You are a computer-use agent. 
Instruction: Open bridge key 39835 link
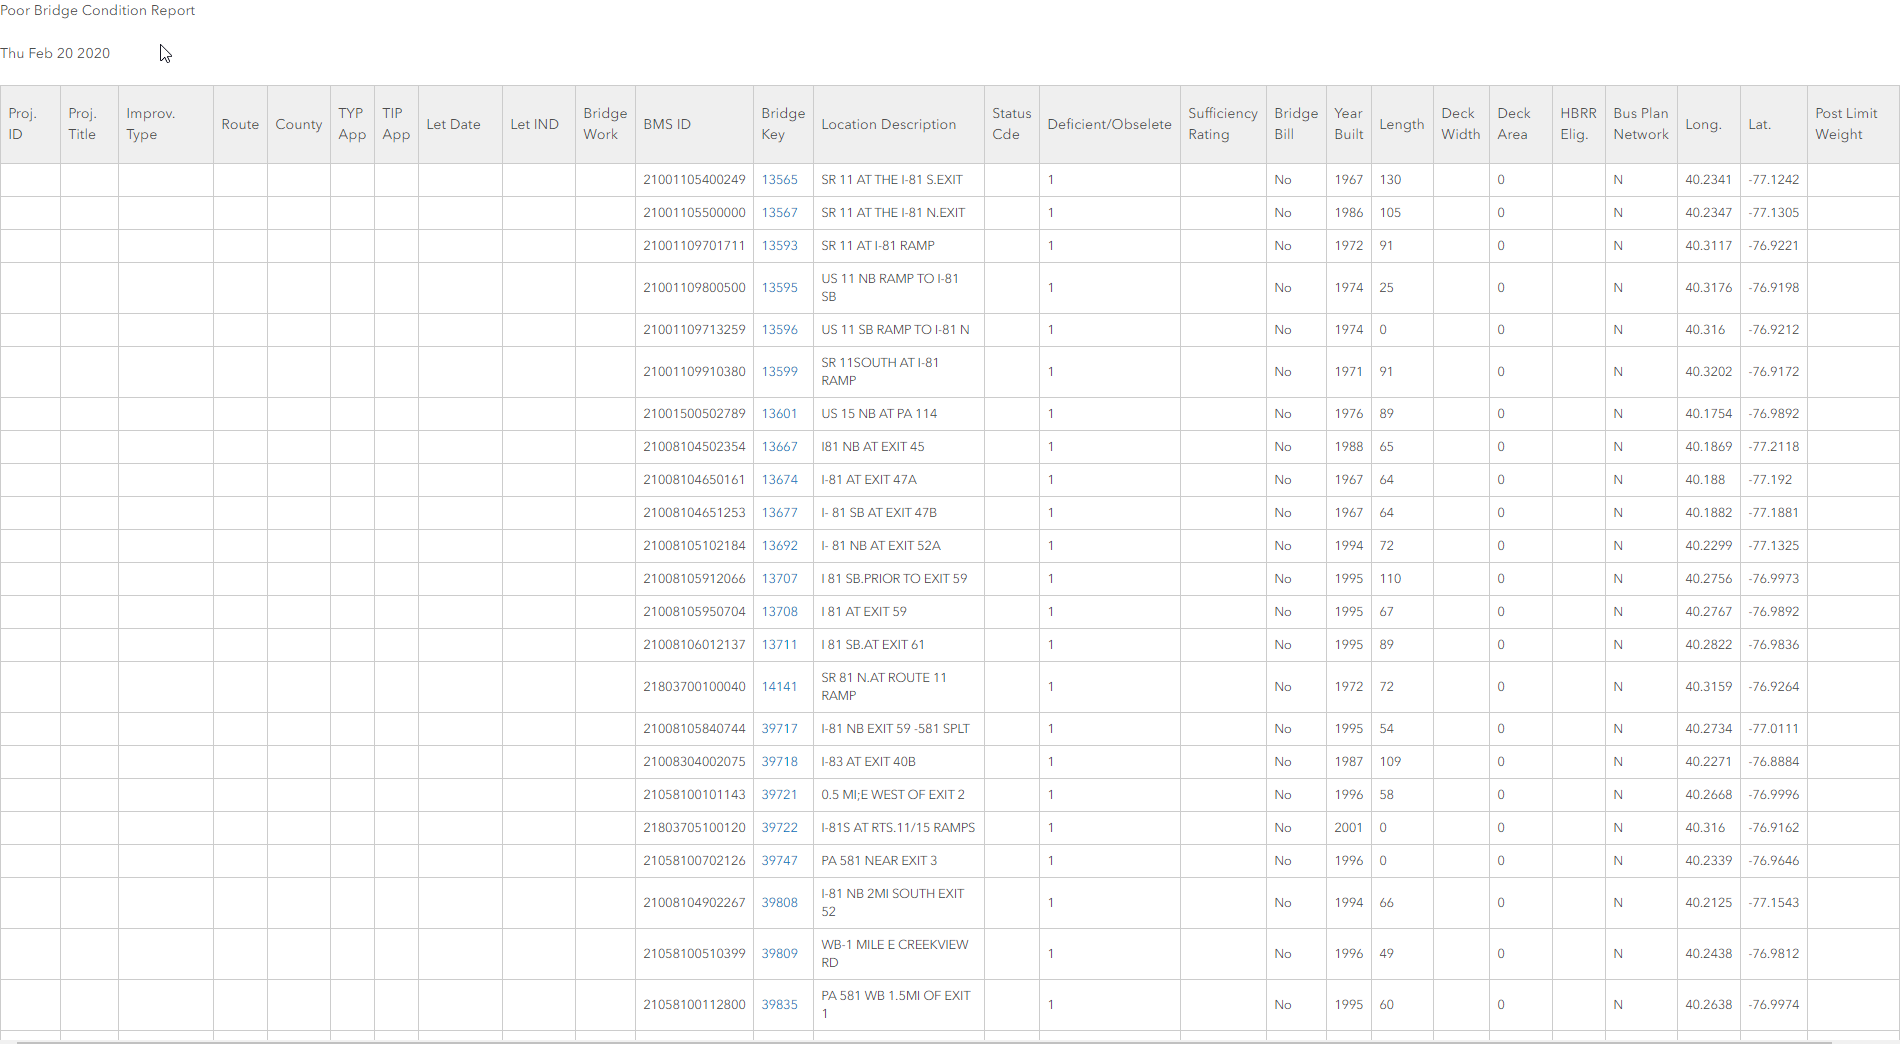[779, 1005]
